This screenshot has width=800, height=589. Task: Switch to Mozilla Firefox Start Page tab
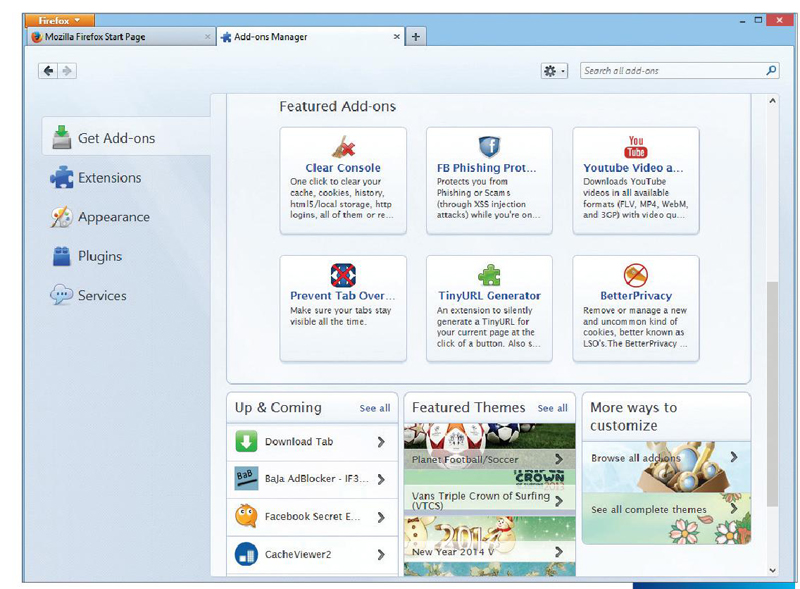coord(122,37)
